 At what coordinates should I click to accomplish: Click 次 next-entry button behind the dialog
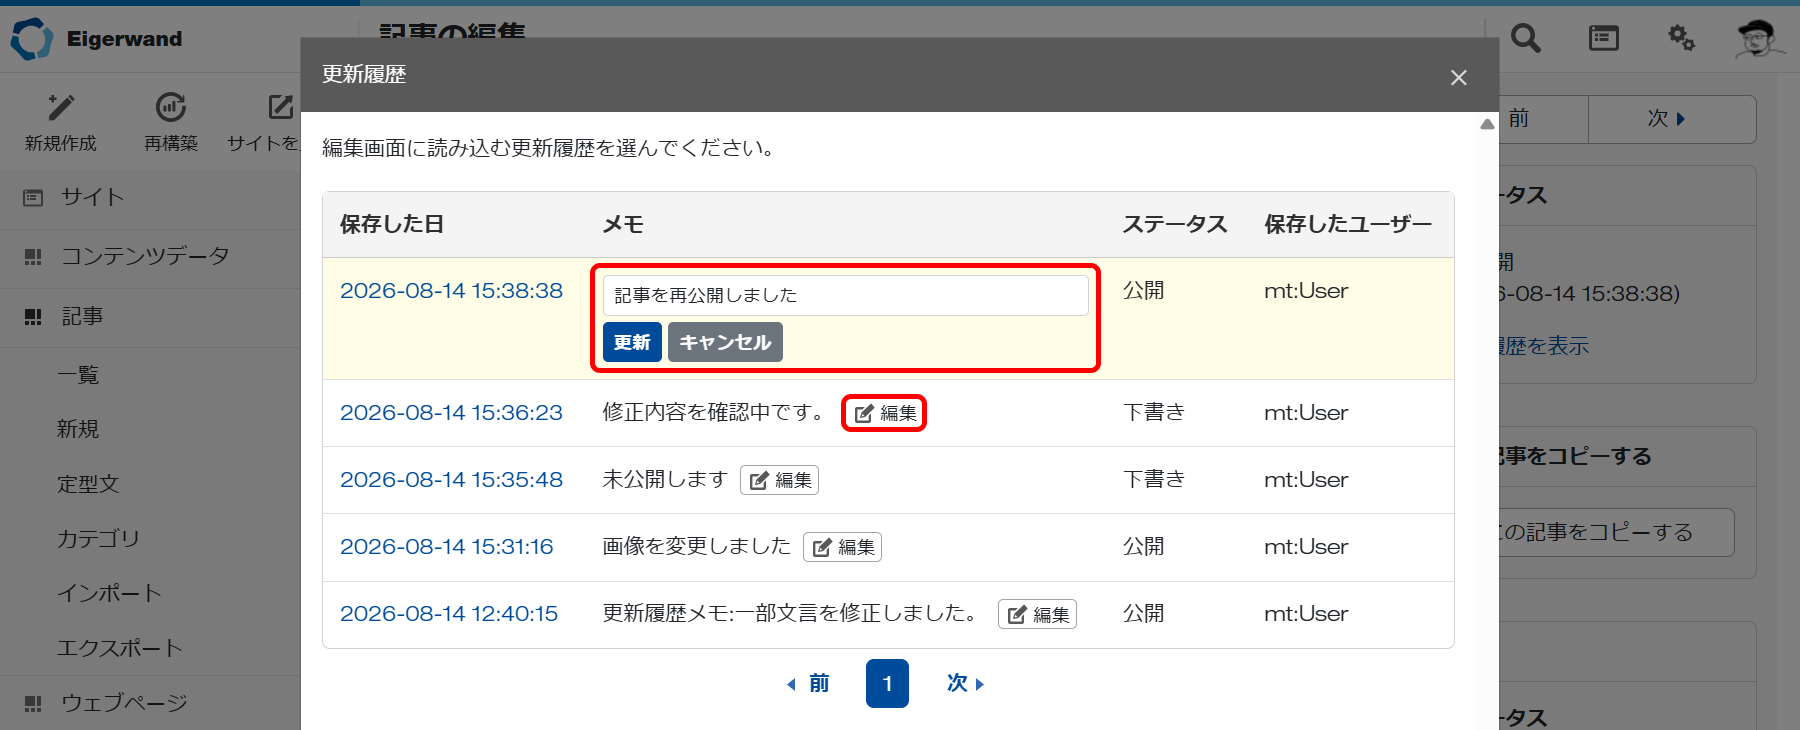(x=1671, y=119)
